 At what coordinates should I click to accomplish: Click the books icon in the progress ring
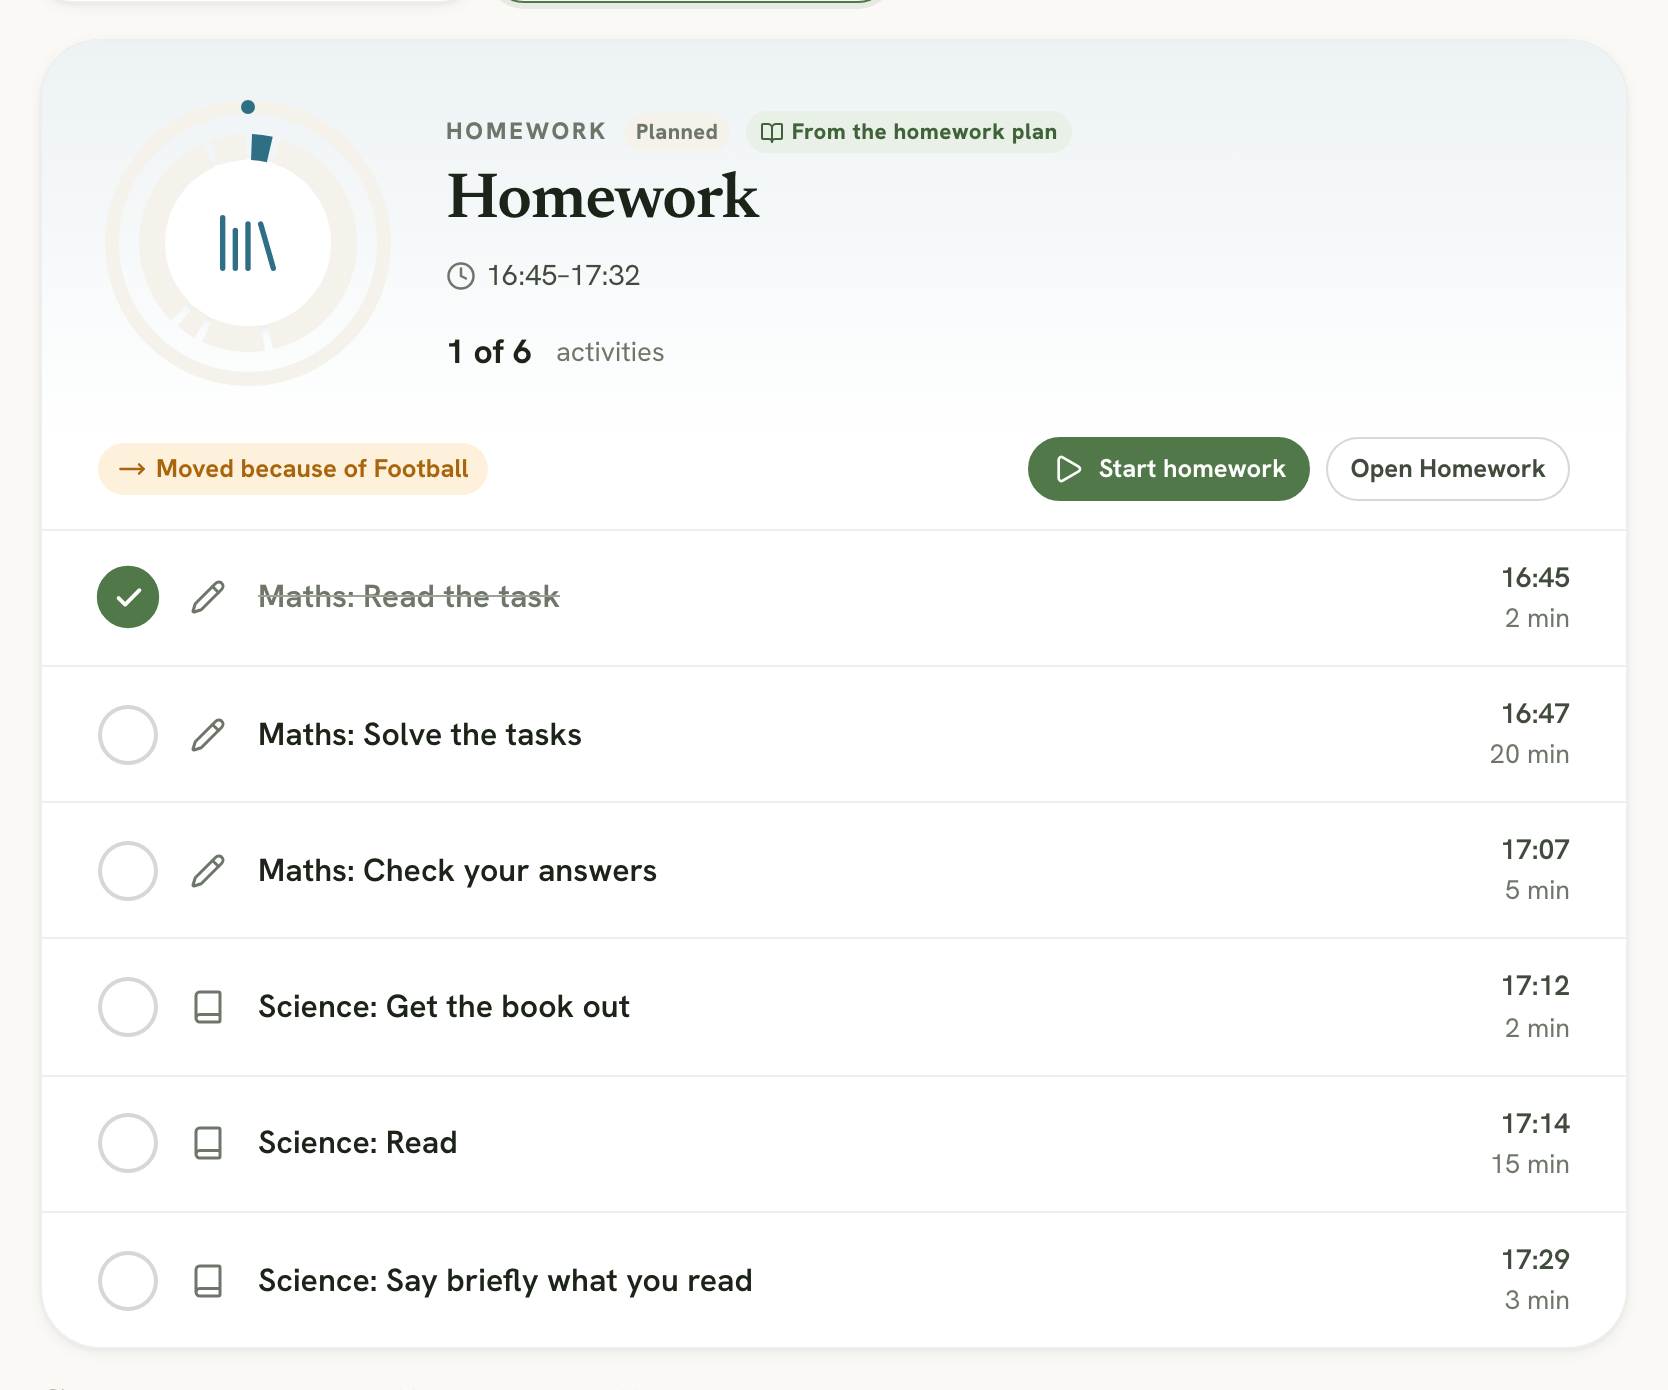click(x=247, y=244)
